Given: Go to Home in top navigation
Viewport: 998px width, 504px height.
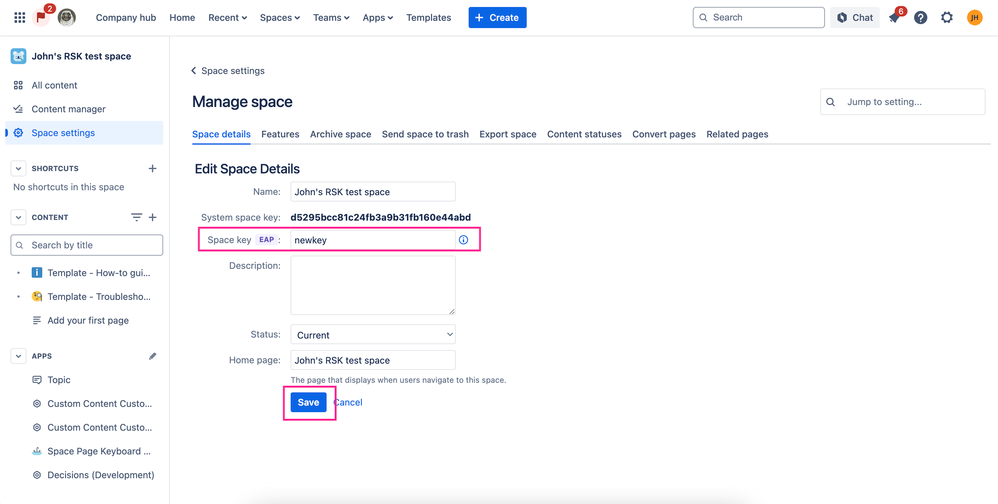Looking at the screenshot, I should pyautogui.click(x=182, y=18).
